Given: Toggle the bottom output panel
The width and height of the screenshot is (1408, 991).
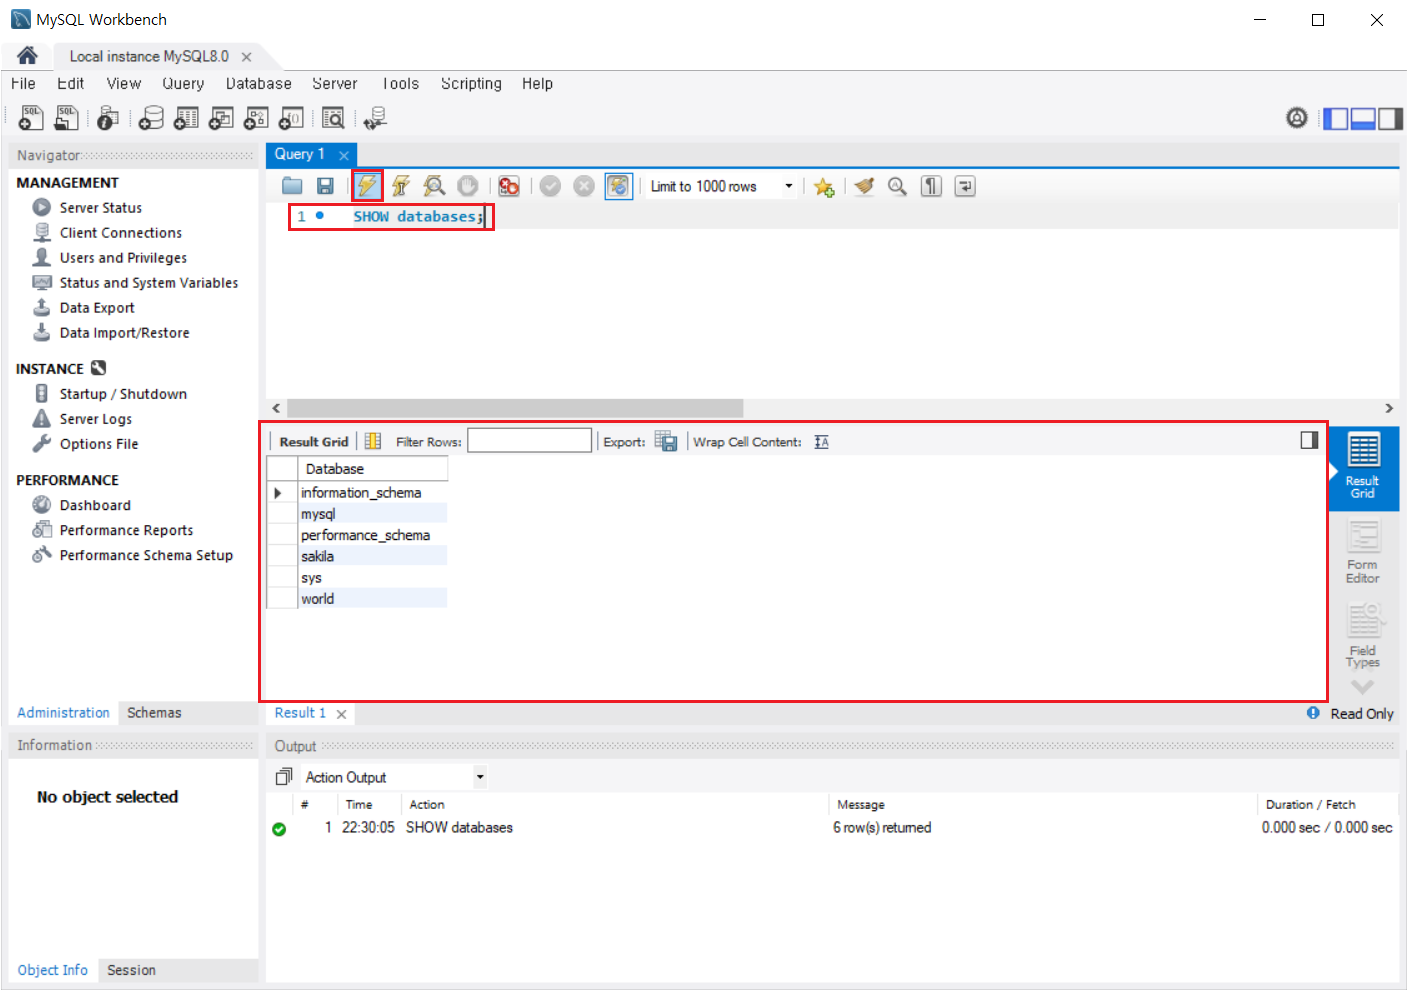Looking at the screenshot, I should [1363, 119].
